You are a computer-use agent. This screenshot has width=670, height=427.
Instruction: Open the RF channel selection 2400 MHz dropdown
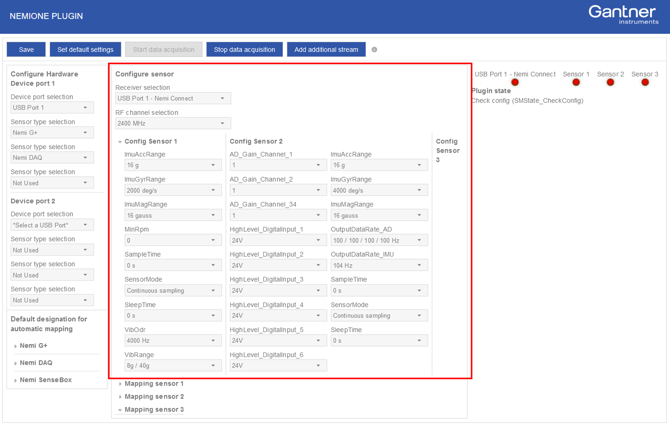173,123
